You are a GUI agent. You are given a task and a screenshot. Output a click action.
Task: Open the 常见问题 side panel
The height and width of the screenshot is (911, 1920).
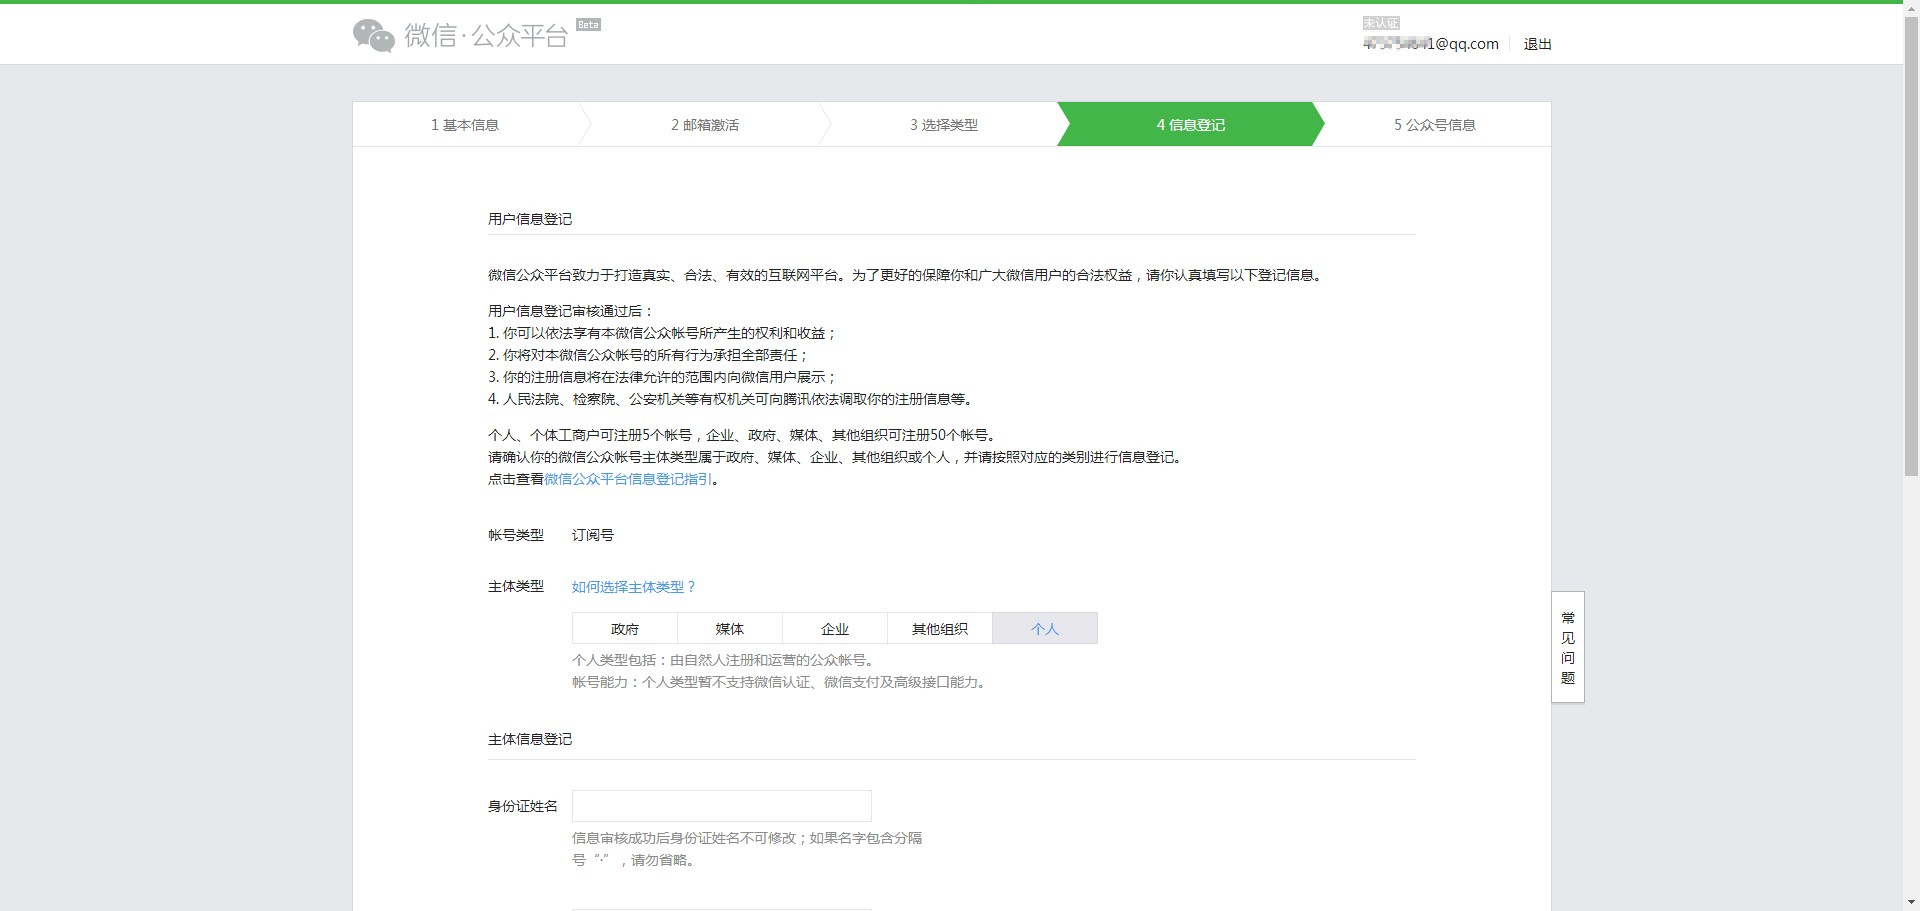click(x=1567, y=648)
